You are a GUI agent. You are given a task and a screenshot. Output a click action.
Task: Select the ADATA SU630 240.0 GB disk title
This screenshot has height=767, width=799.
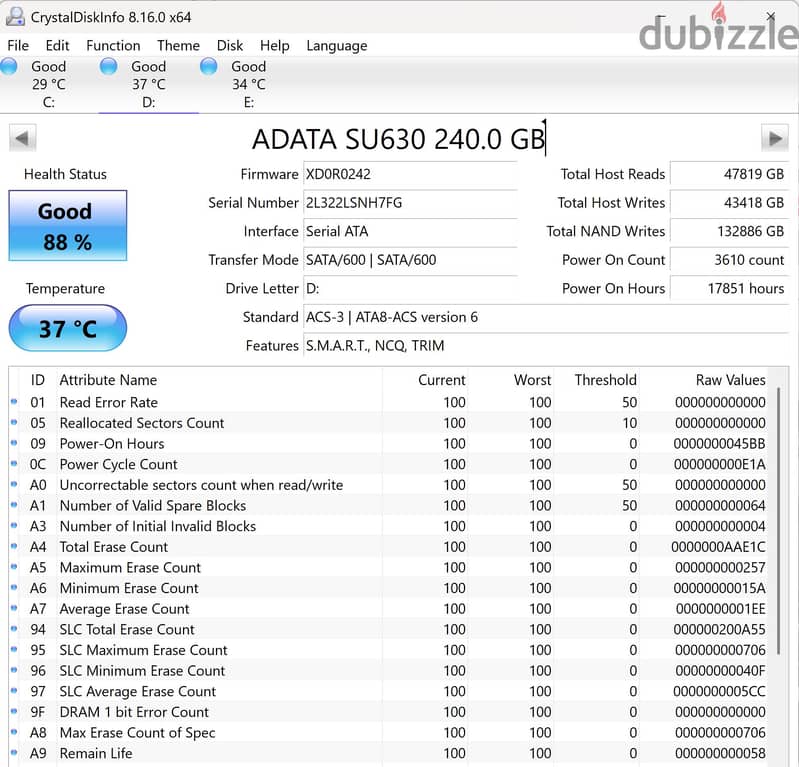tap(398, 139)
